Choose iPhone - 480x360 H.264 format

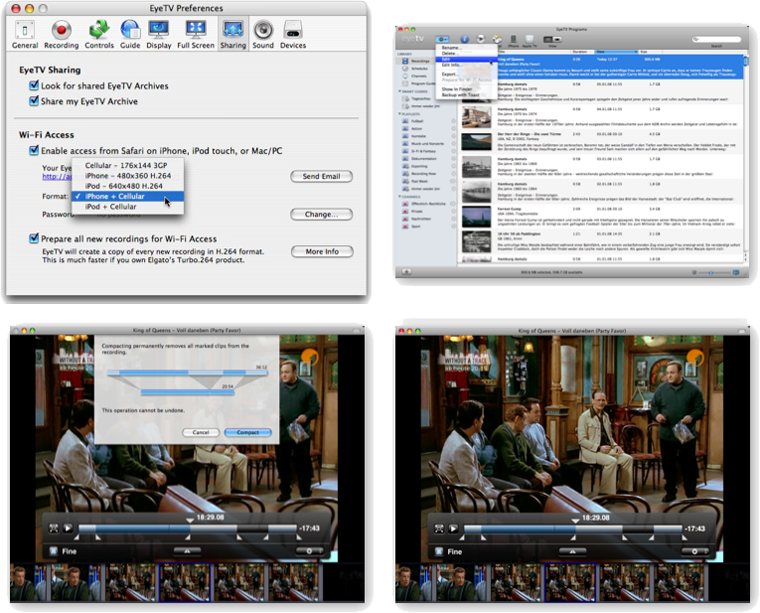[127, 175]
